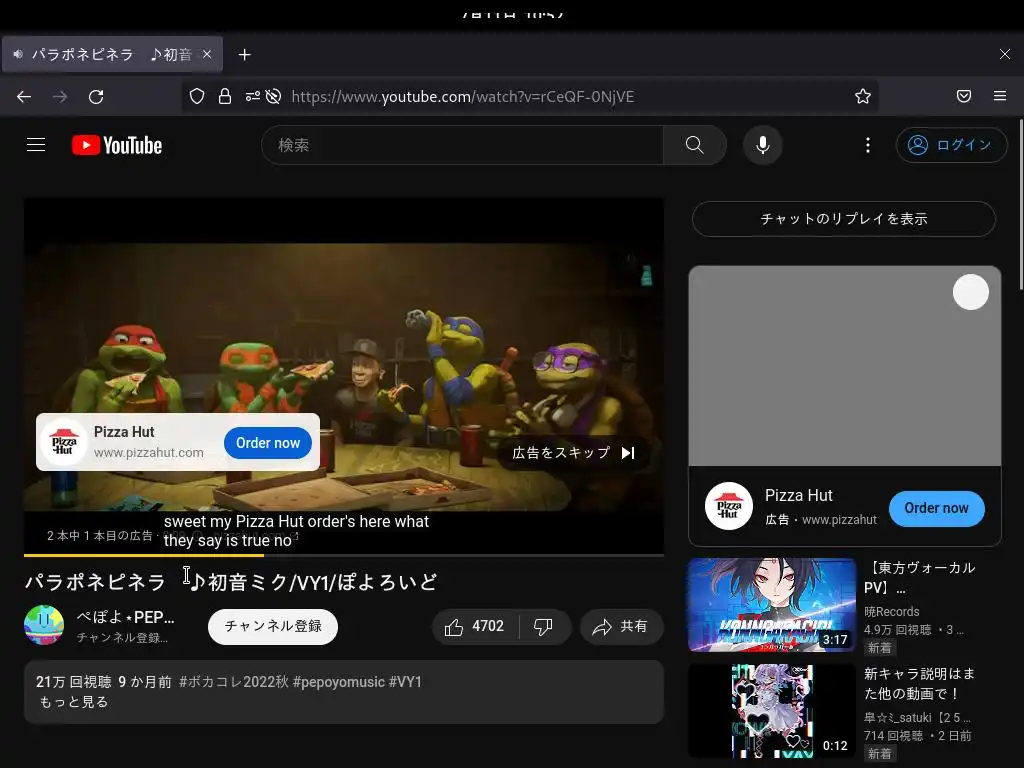Viewport: 1024px width, 768px height.
Task: Click Order now in the sidebar ad
Action: point(936,508)
